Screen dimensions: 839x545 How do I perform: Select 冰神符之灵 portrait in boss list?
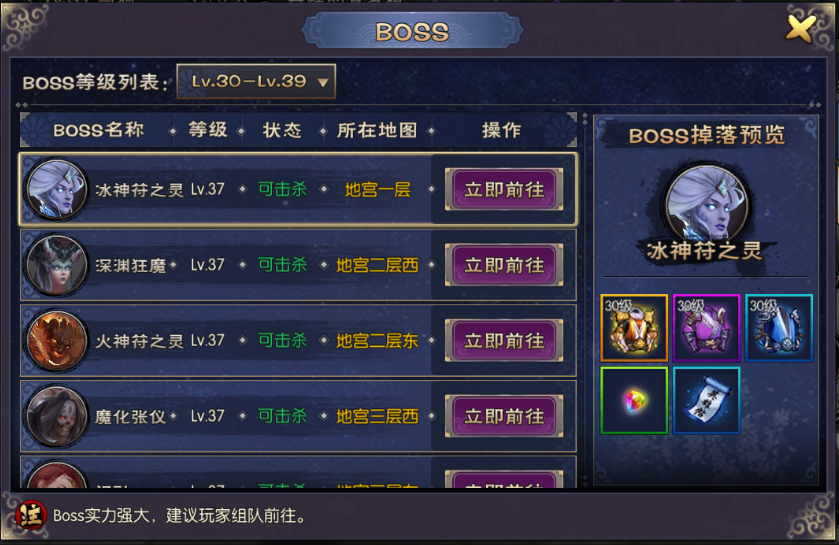(57, 189)
